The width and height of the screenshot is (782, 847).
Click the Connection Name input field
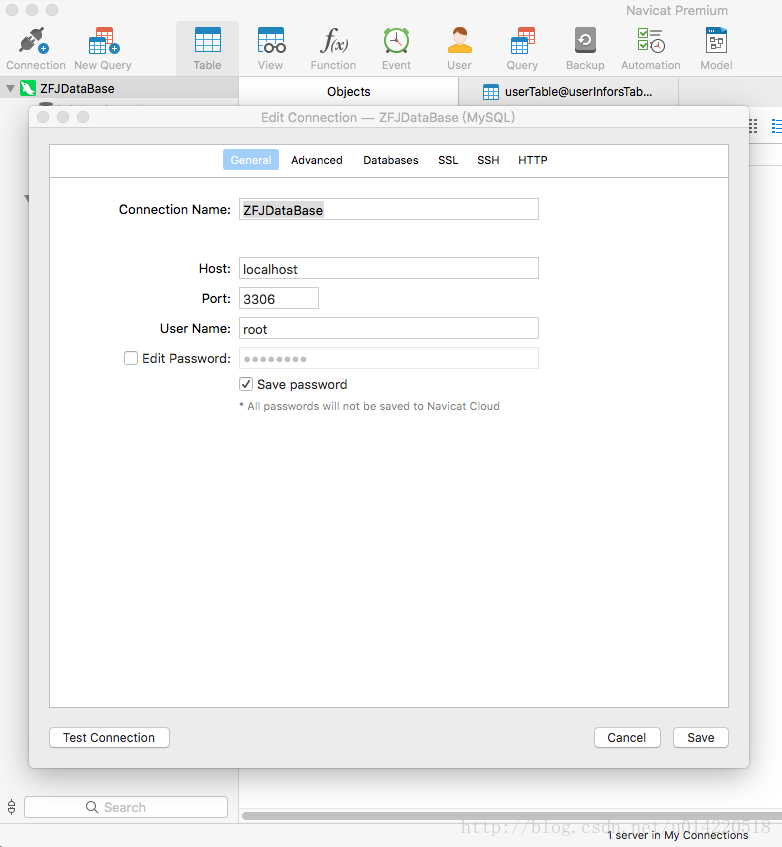(x=389, y=210)
